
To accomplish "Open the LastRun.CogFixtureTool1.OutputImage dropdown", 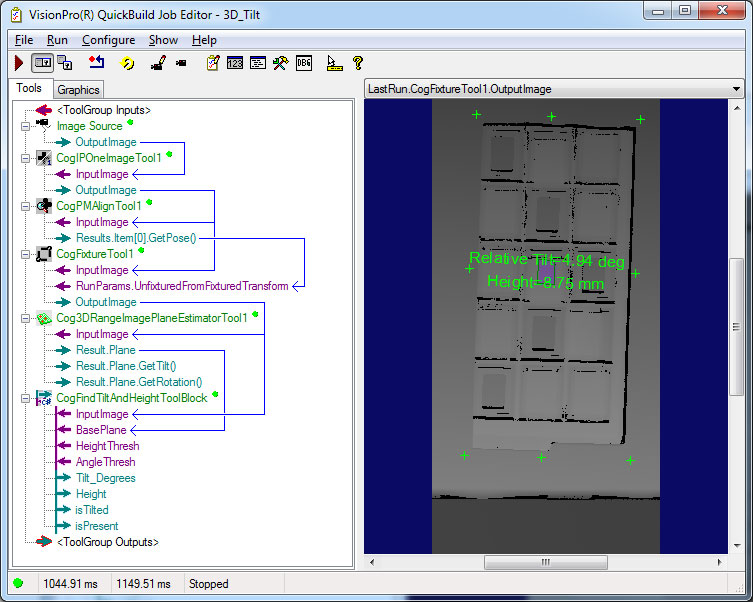I will click(736, 89).
